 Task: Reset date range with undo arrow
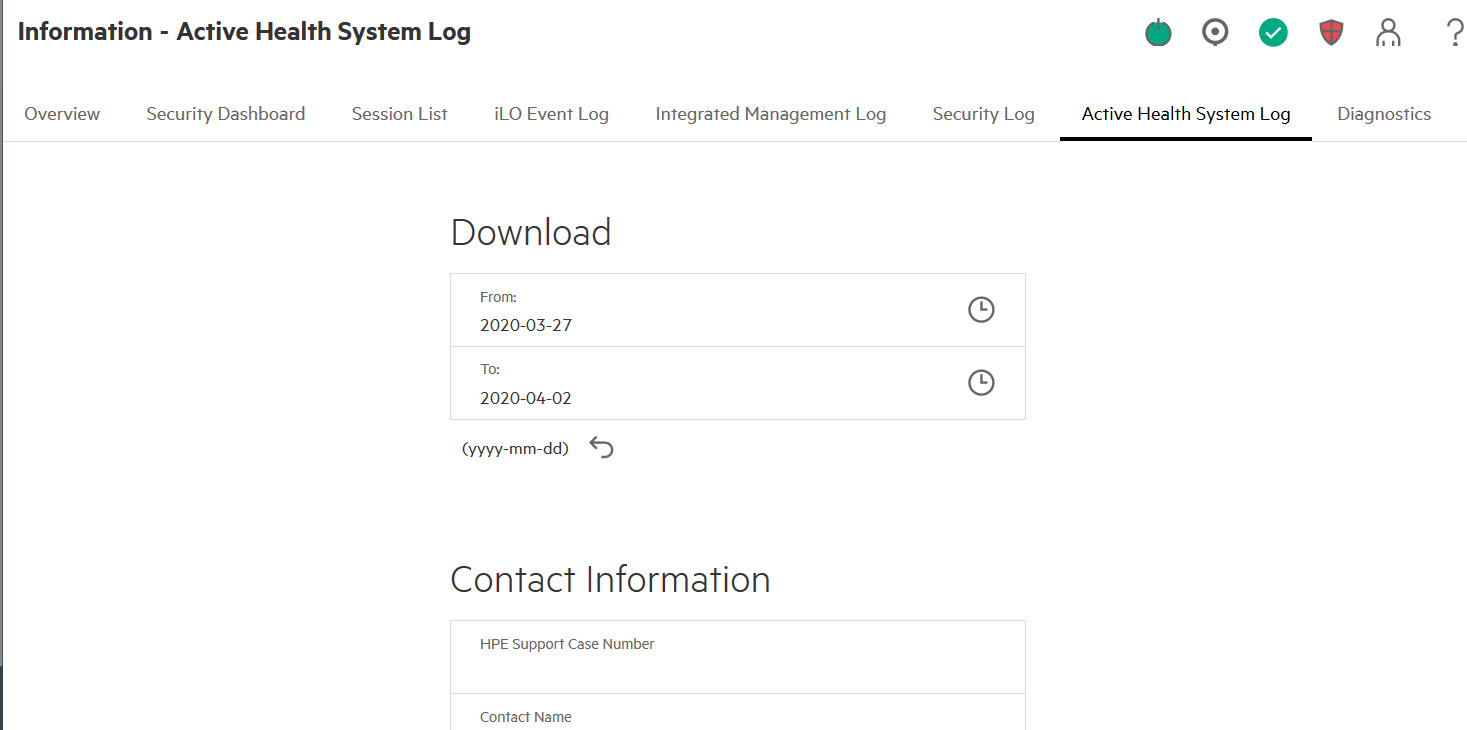click(x=601, y=448)
